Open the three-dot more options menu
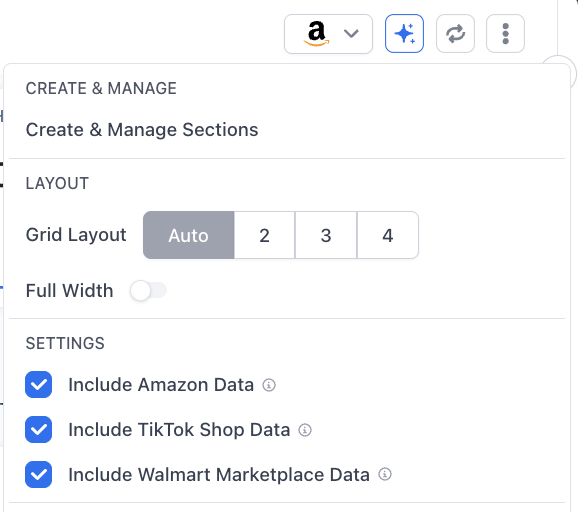Screen dimensions: 578x512 (505, 34)
